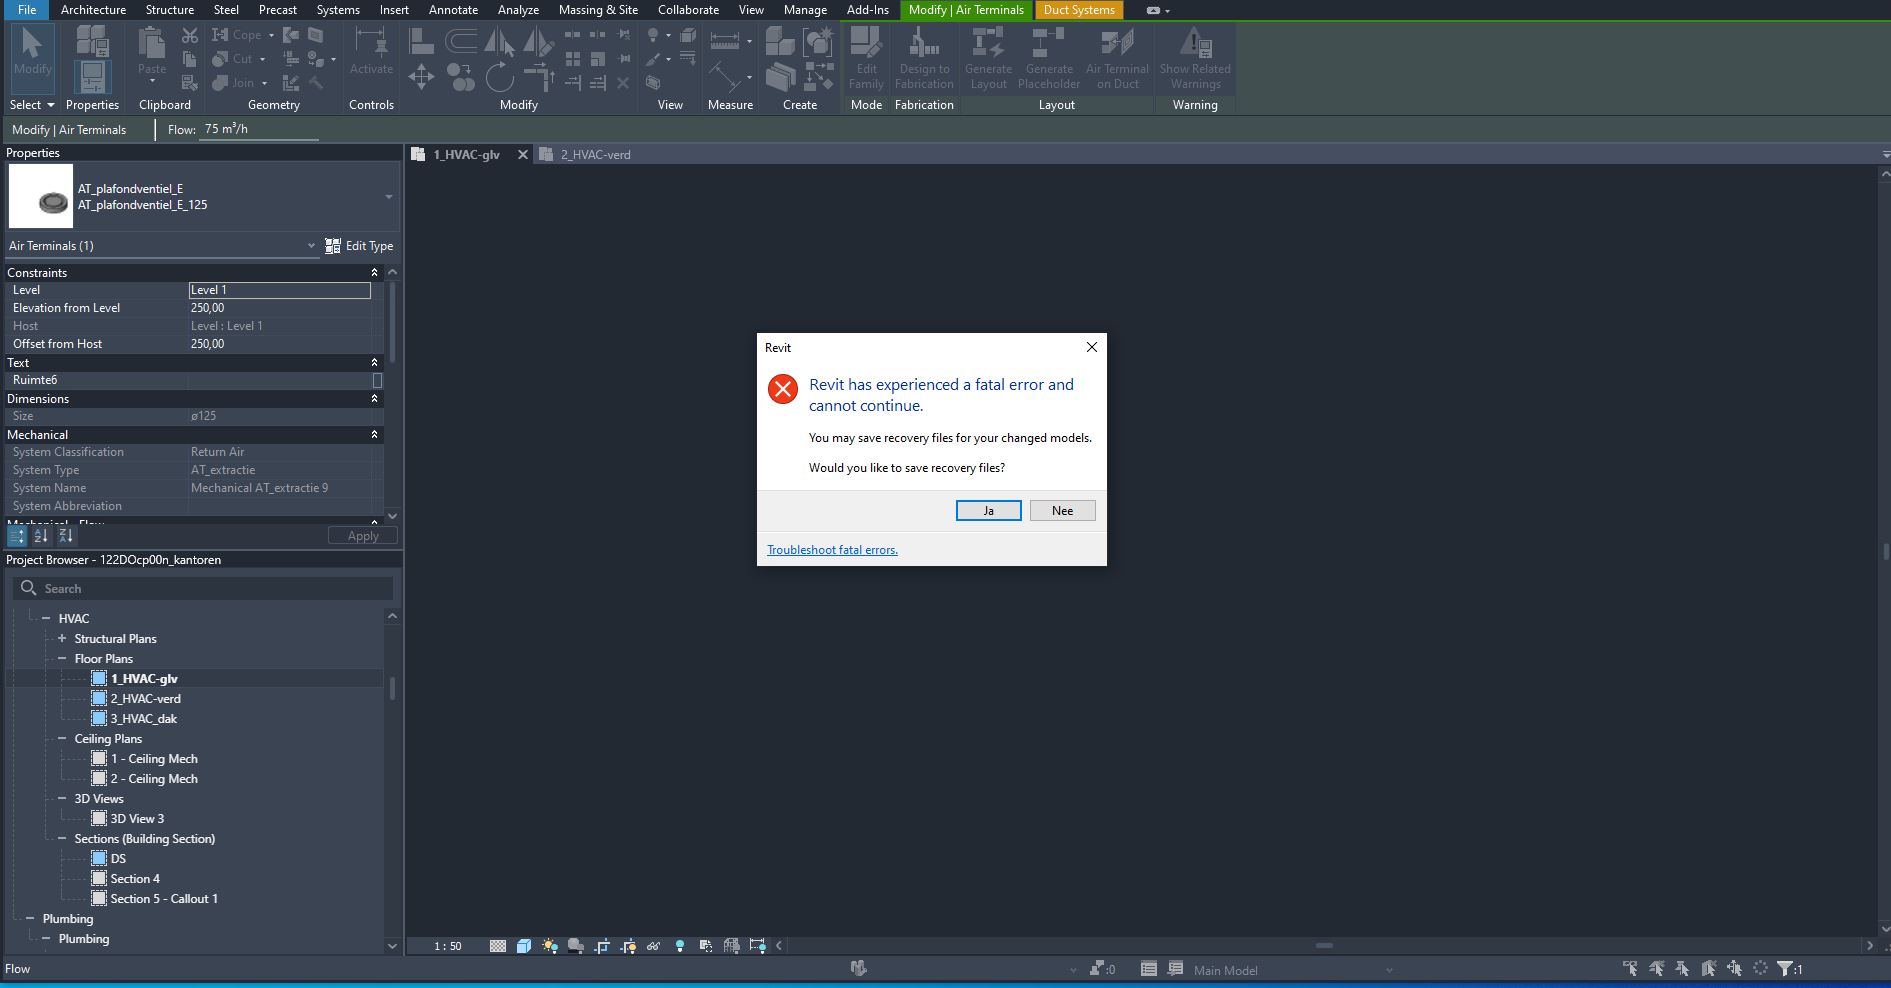Open the Visual Style cube icon

click(524, 946)
